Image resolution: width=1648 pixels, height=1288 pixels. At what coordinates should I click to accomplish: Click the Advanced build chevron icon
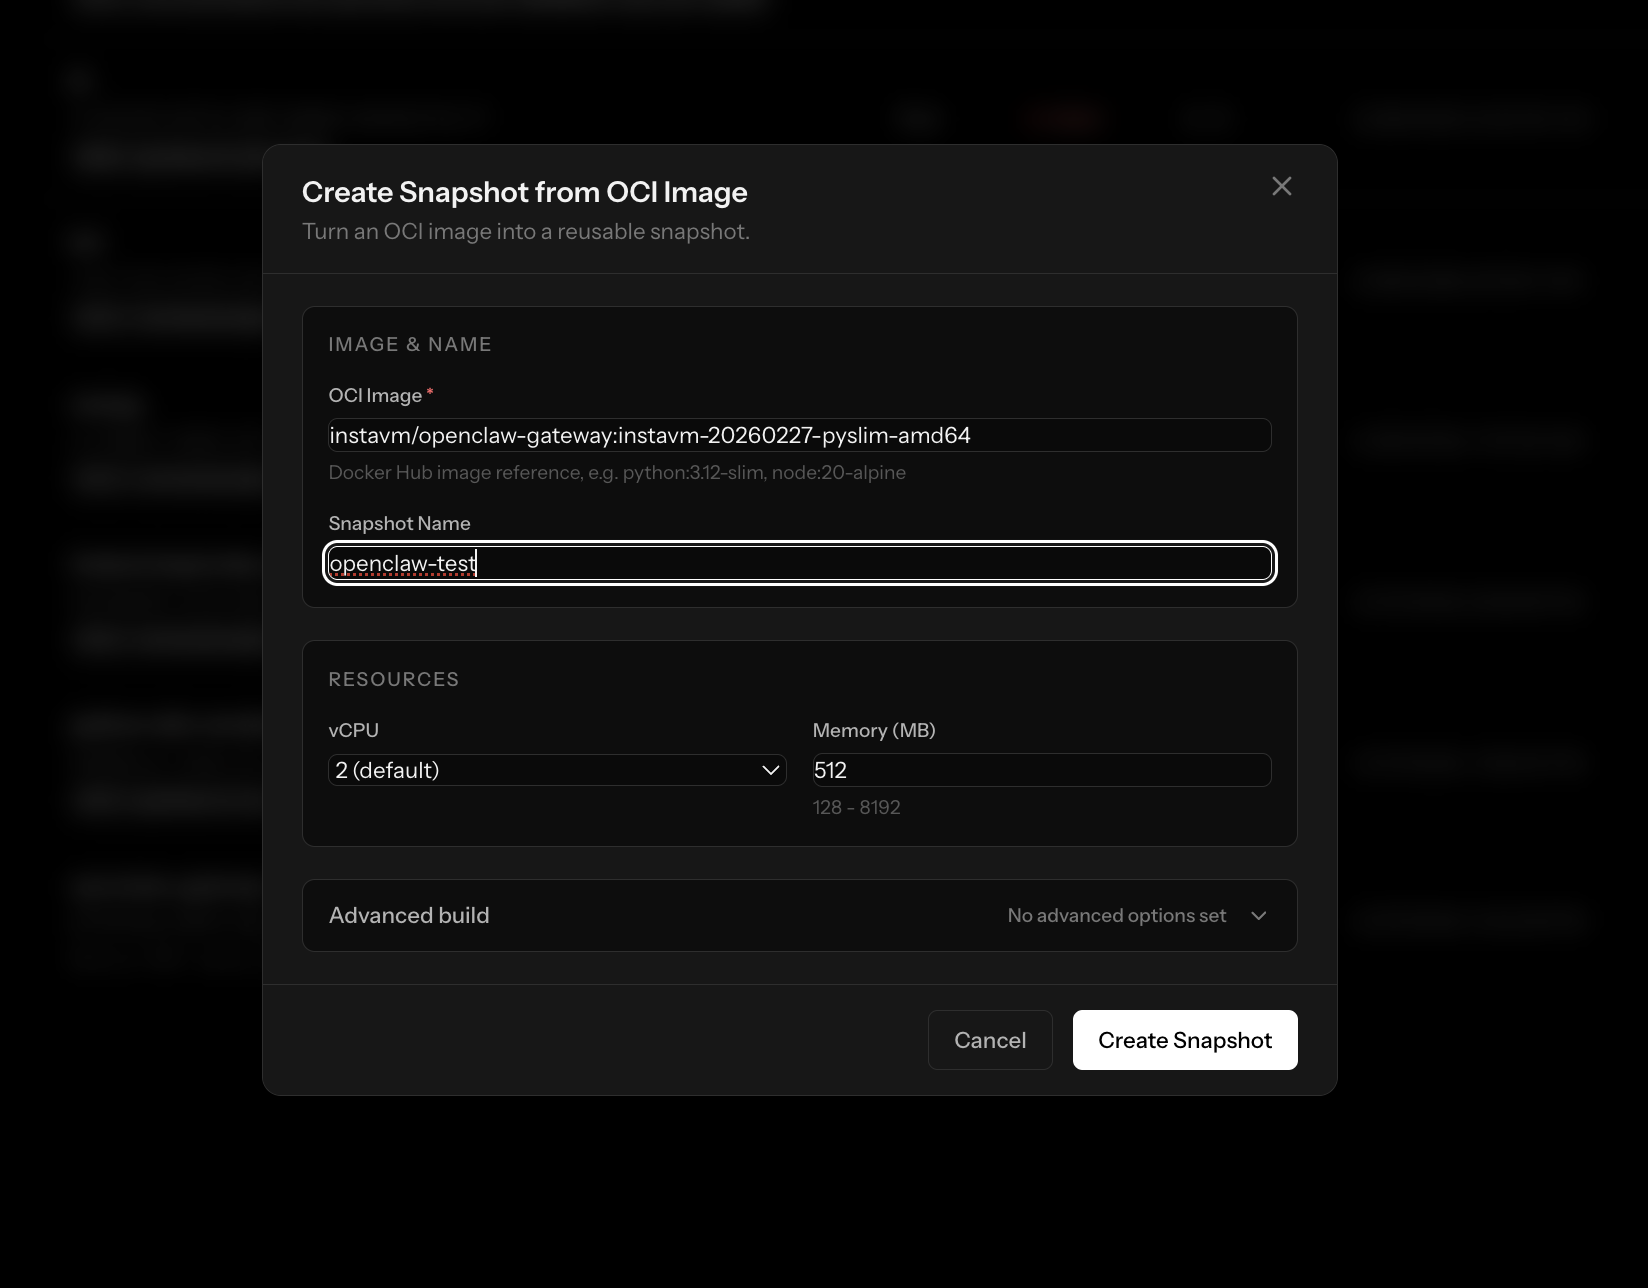1258,916
